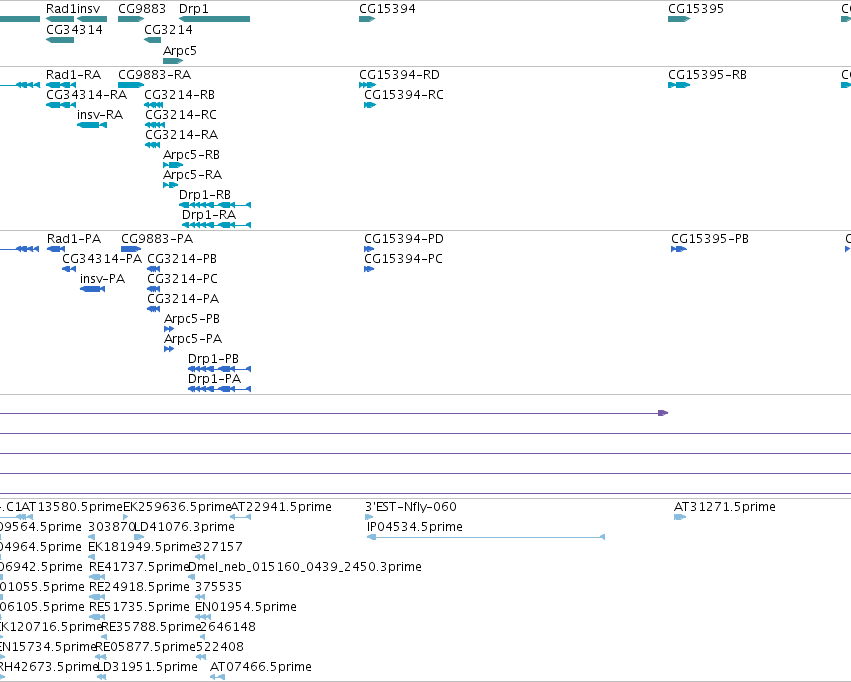This screenshot has width=851, height=682.
Task: Click the CG15394-RC transcript label
Action: pos(404,94)
